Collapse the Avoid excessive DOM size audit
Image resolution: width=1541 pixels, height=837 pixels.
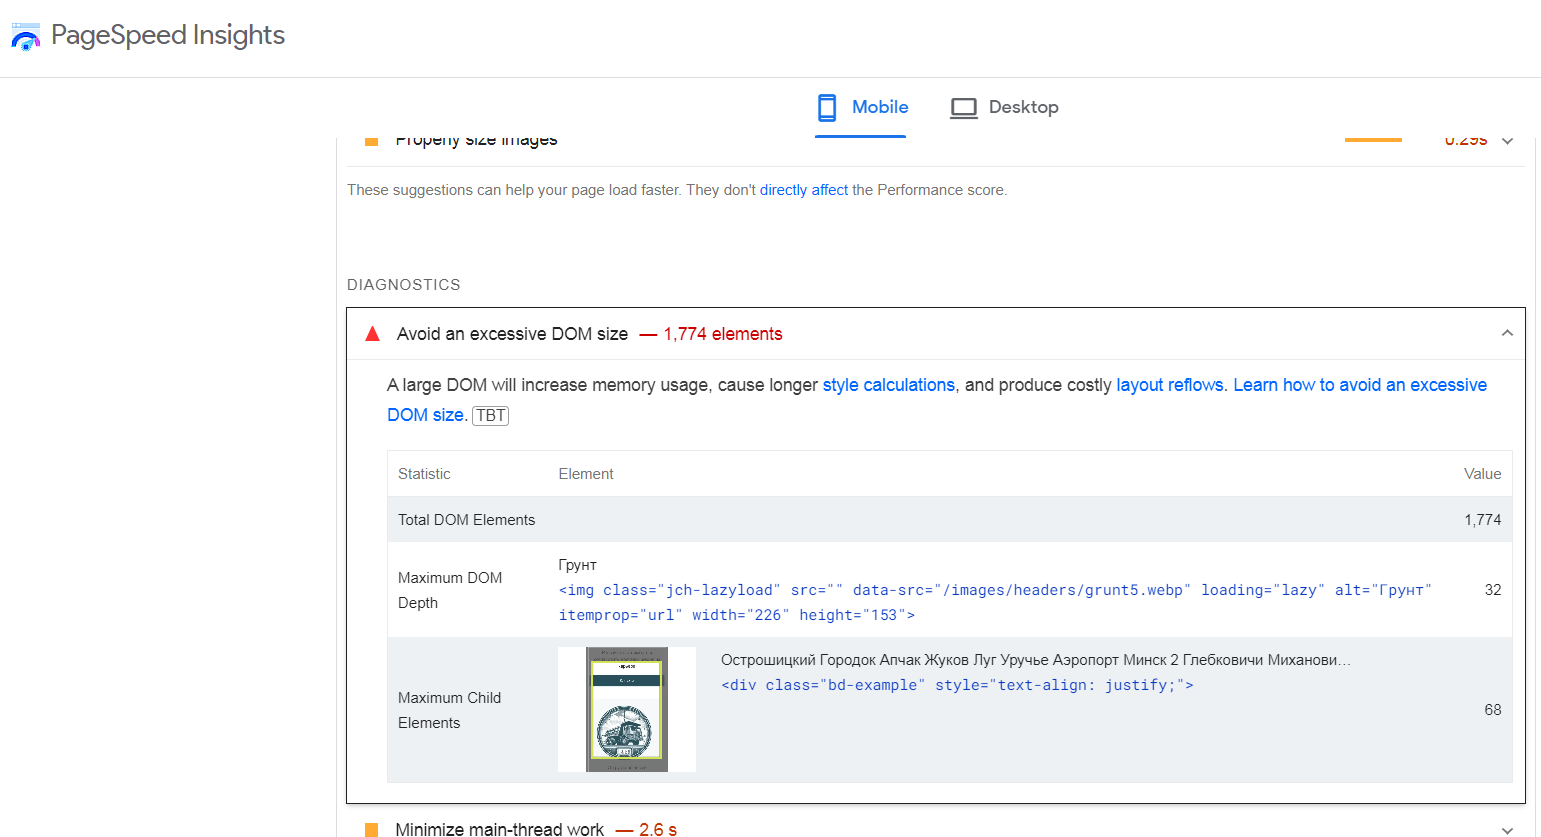(1506, 334)
